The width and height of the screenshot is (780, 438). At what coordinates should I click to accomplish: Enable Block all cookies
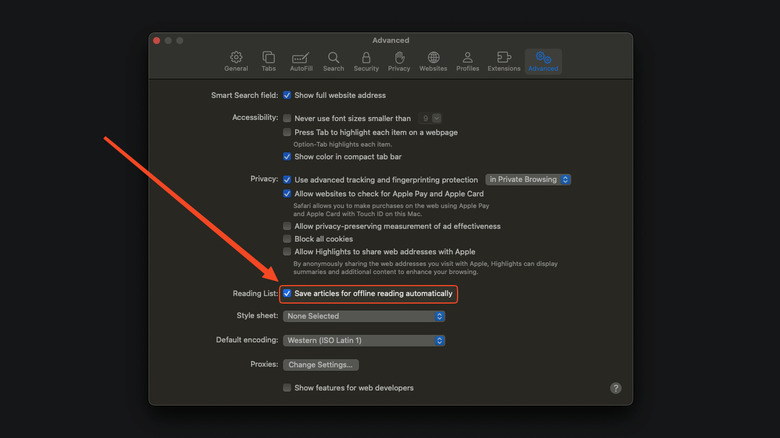[288, 239]
